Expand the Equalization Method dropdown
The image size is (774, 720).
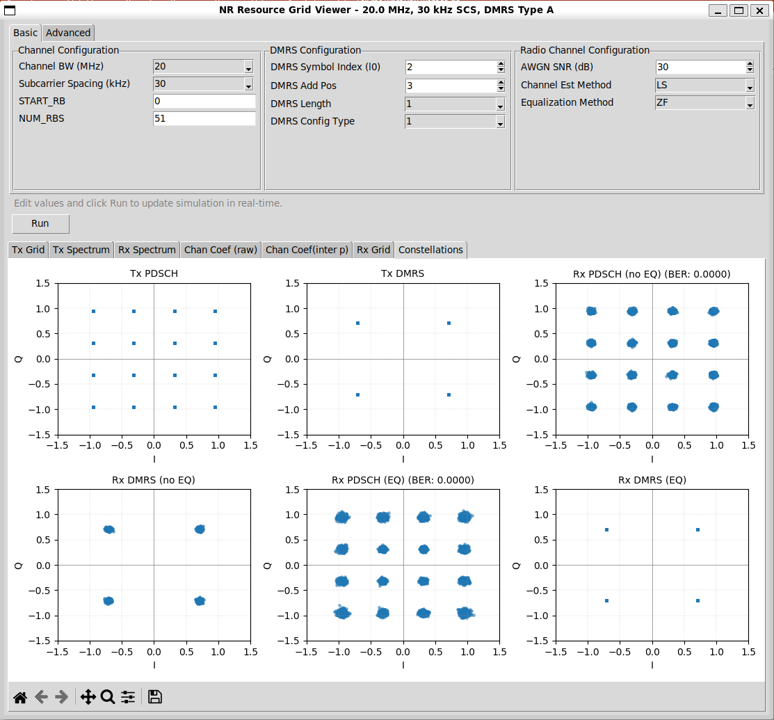tap(749, 103)
